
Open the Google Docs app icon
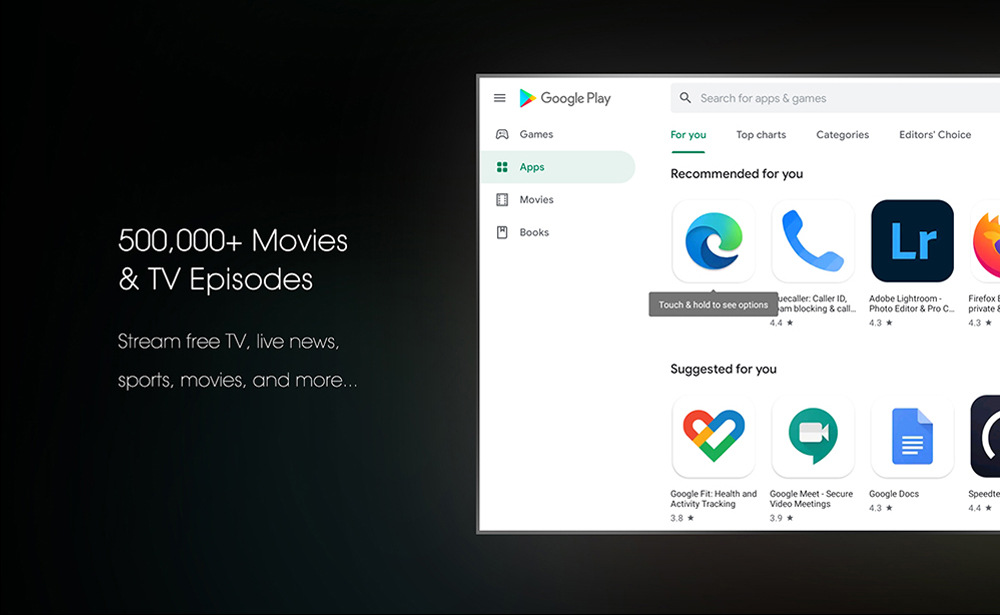point(911,436)
